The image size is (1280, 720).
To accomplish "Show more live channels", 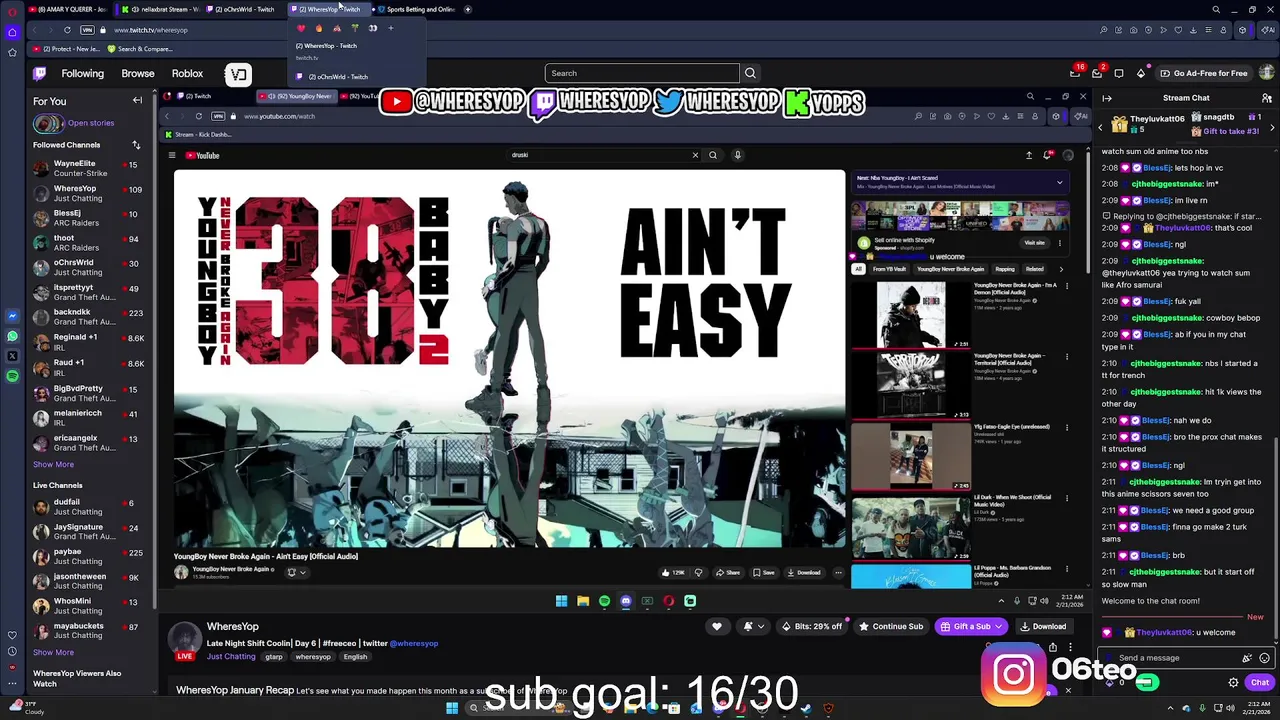I will tap(53, 652).
